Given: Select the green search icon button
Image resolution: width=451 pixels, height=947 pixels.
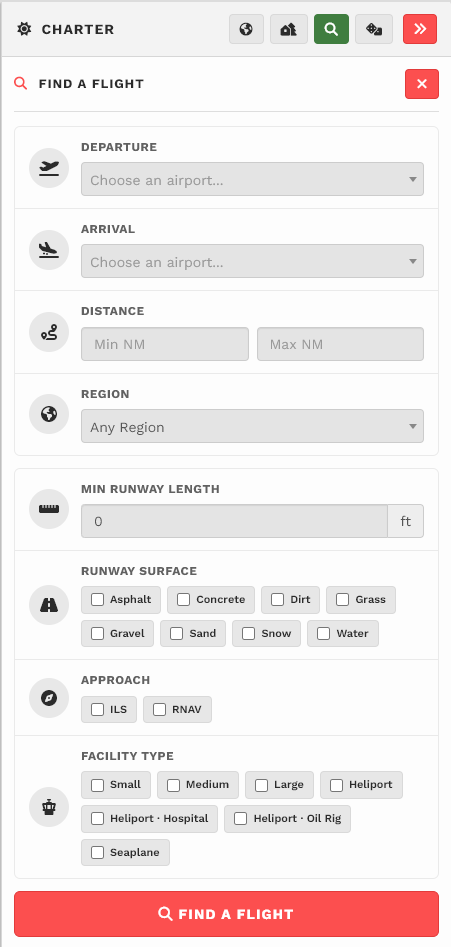Looking at the screenshot, I should pos(331,29).
